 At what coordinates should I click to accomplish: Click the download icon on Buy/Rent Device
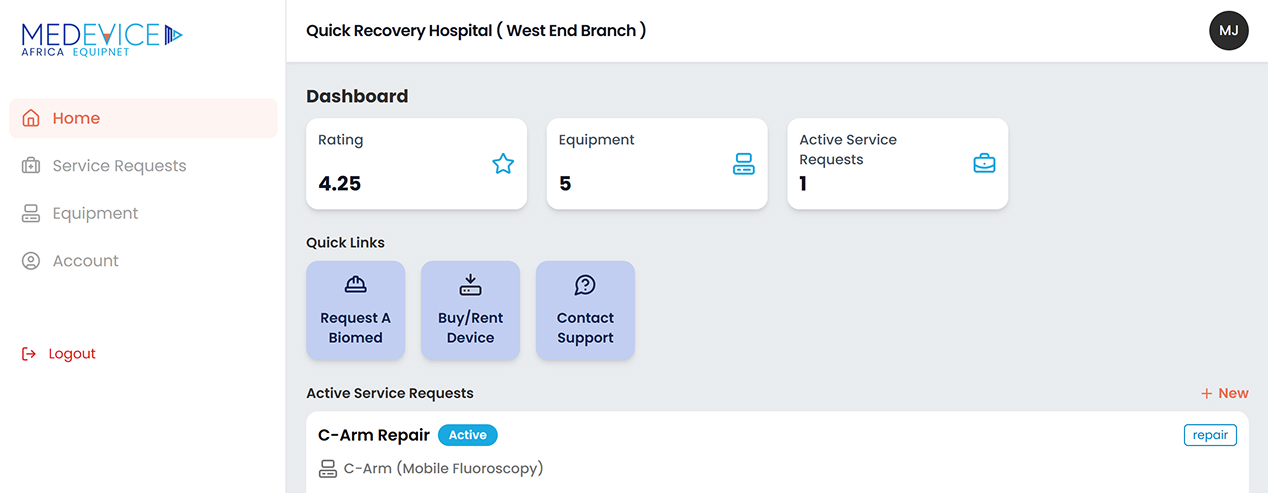pos(470,285)
